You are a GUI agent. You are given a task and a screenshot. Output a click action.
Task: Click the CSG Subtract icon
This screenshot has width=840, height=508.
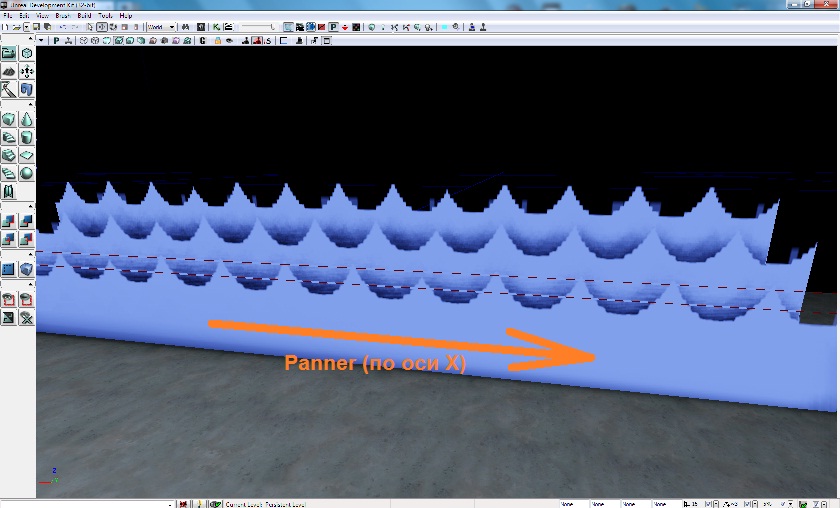click(27, 221)
